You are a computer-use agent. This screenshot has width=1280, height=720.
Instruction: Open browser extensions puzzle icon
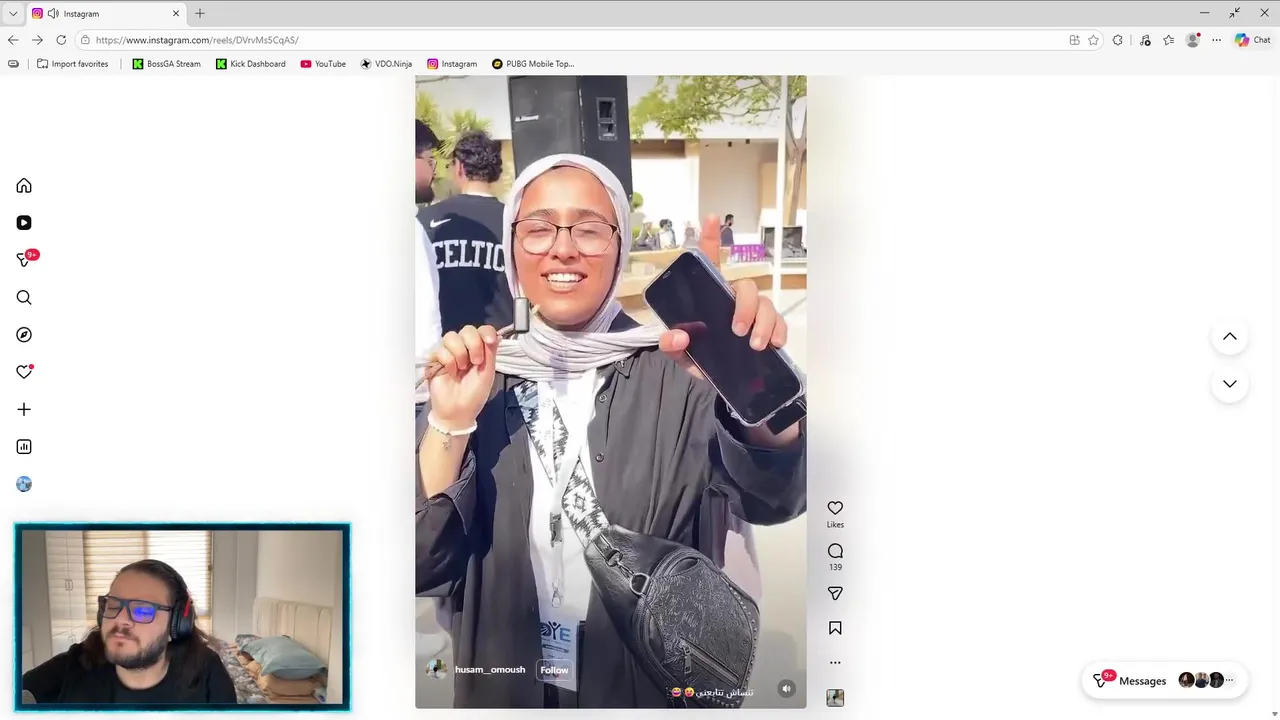pos(1118,40)
